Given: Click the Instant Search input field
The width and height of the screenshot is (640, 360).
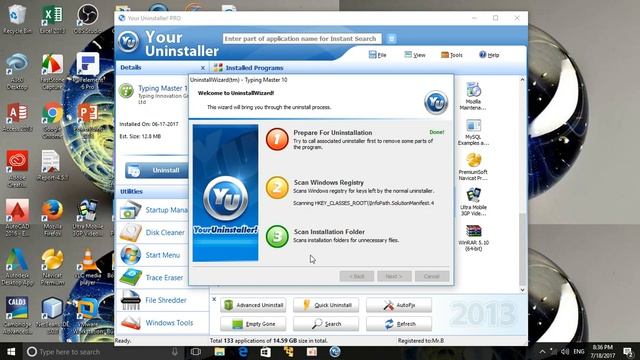Looking at the screenshot, I should (302, 39).
